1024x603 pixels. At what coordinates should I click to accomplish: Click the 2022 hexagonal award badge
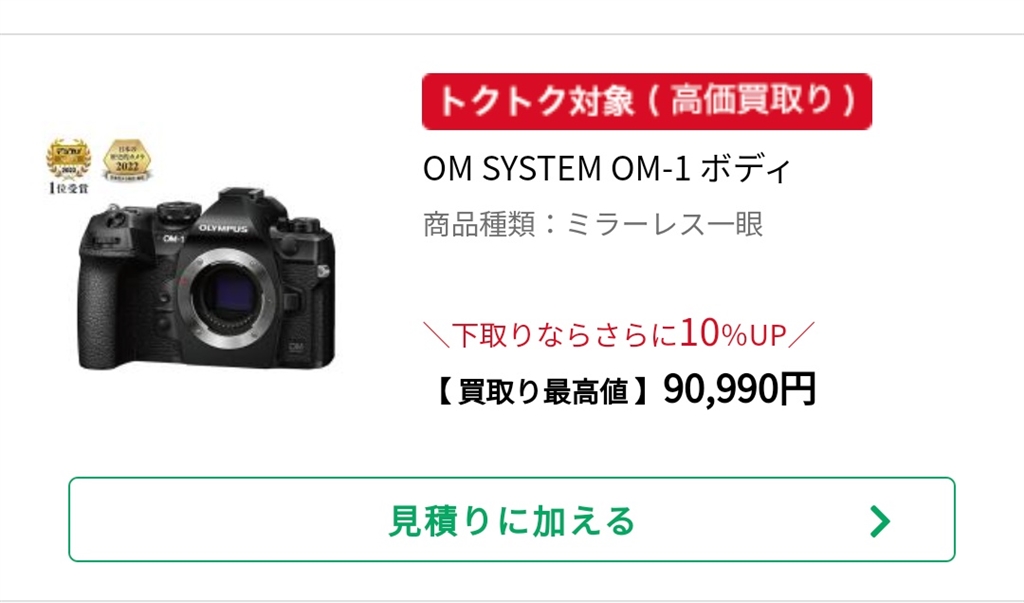tap(127, 160)
